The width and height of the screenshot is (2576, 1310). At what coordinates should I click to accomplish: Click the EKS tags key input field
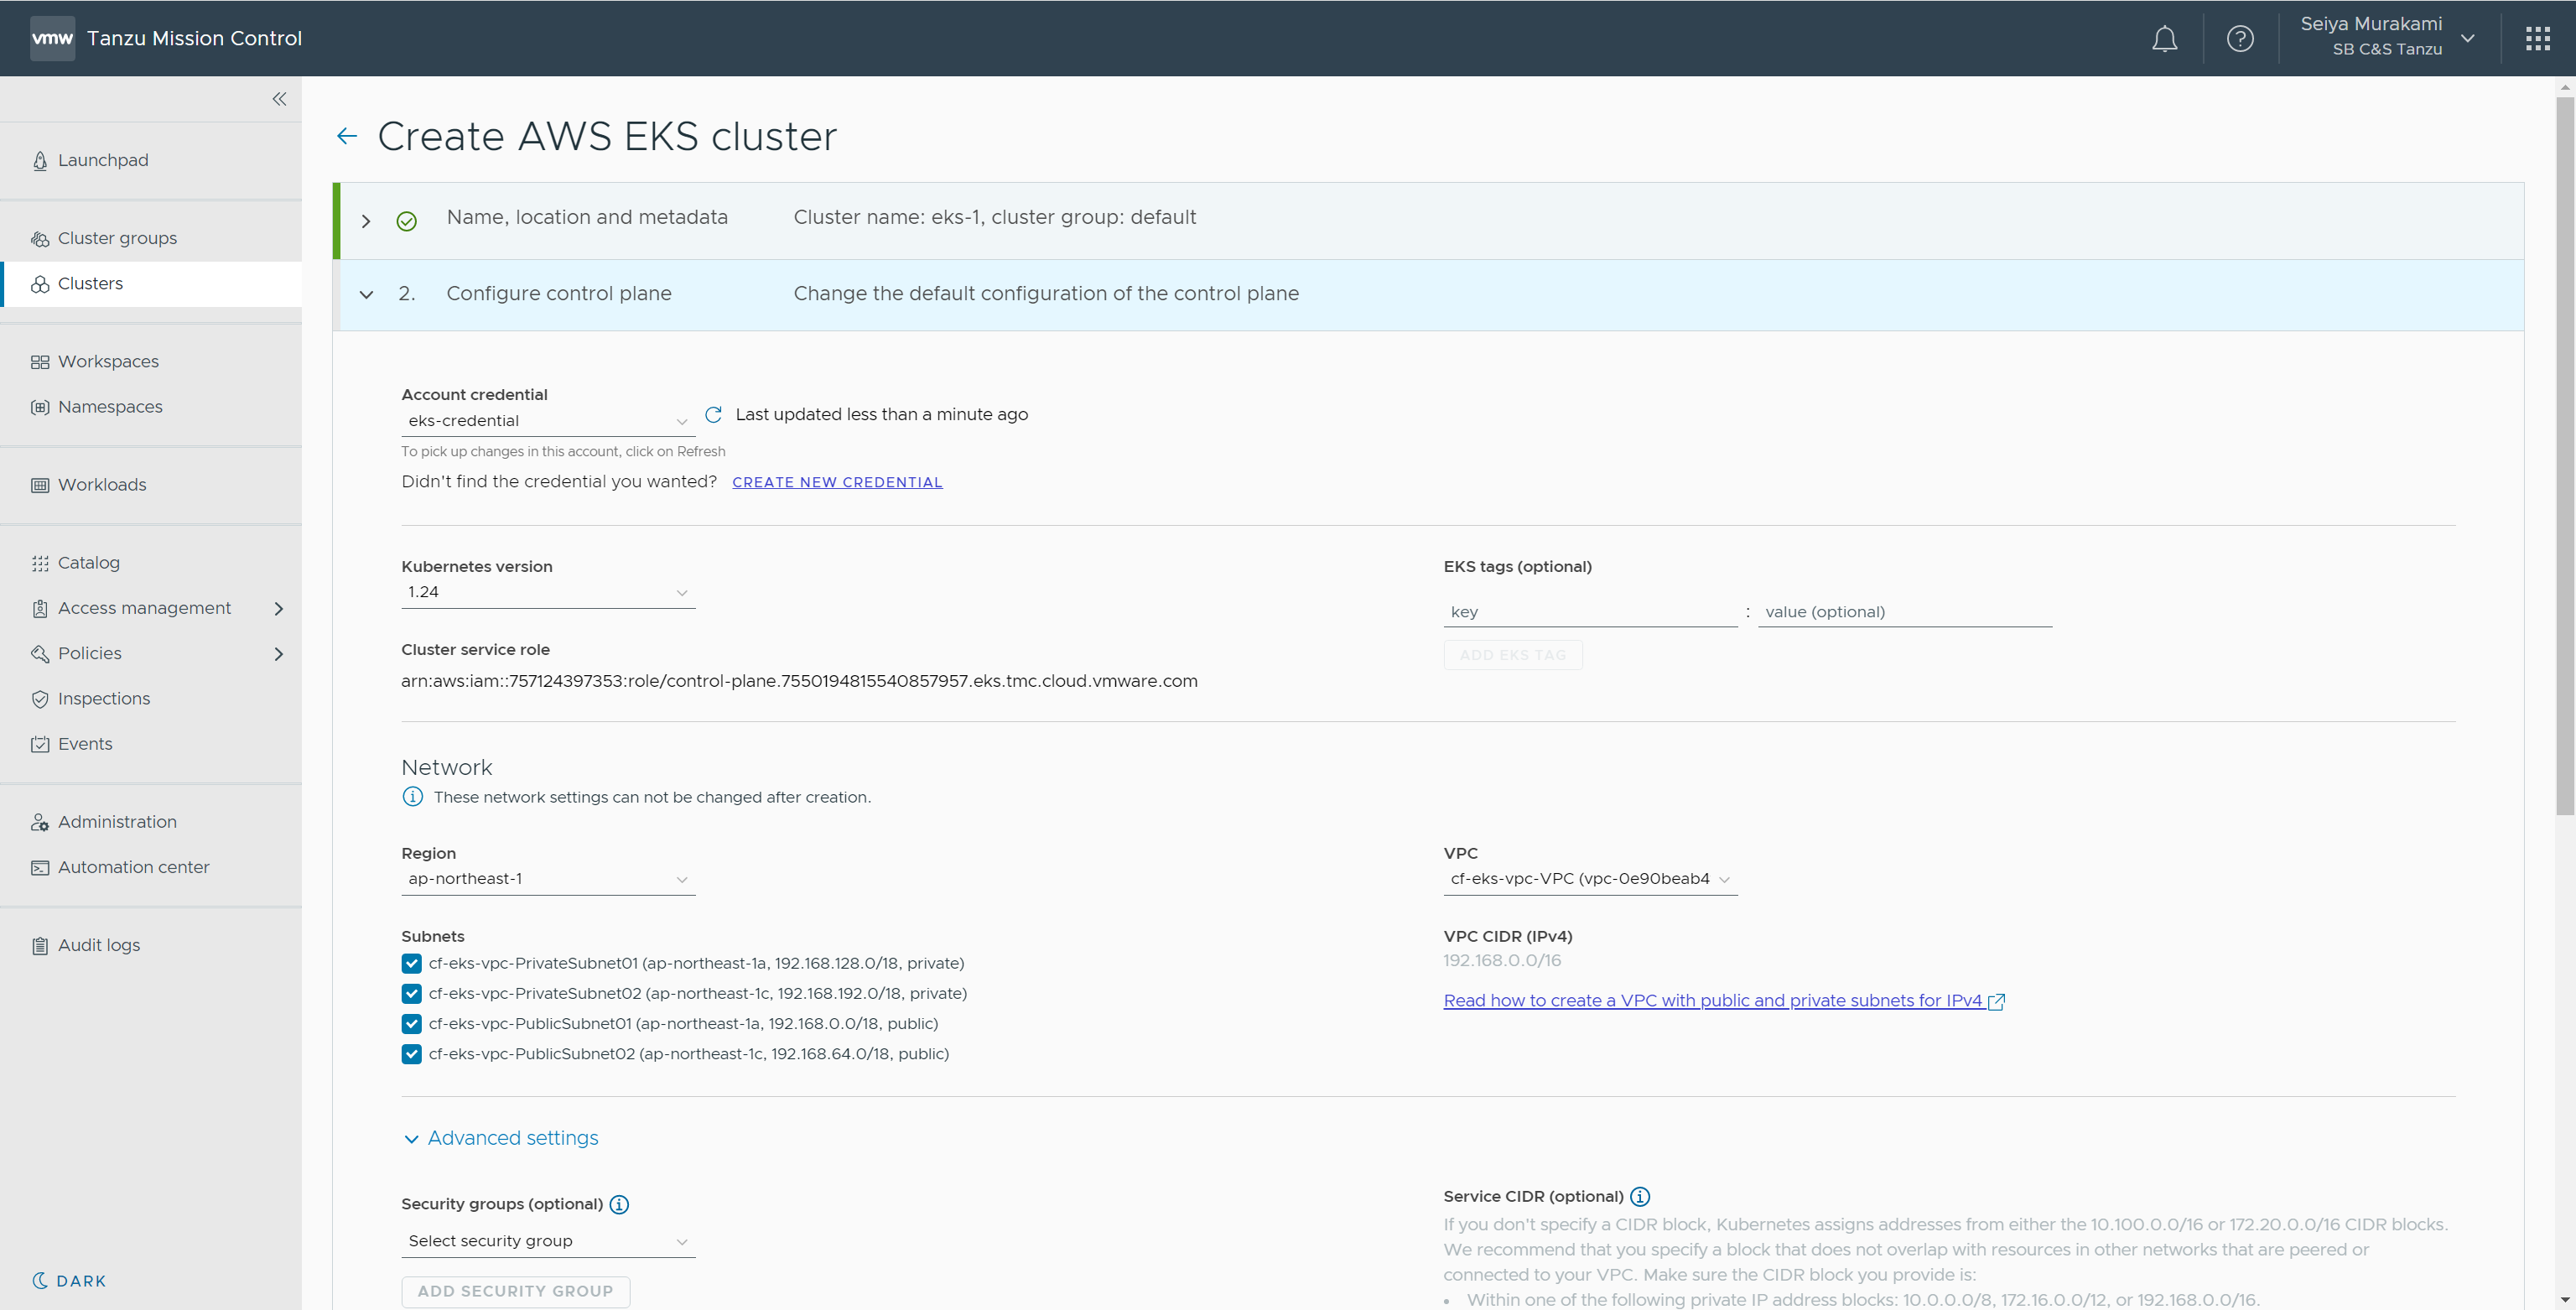pyautogui.click(x=1589, y=612)
